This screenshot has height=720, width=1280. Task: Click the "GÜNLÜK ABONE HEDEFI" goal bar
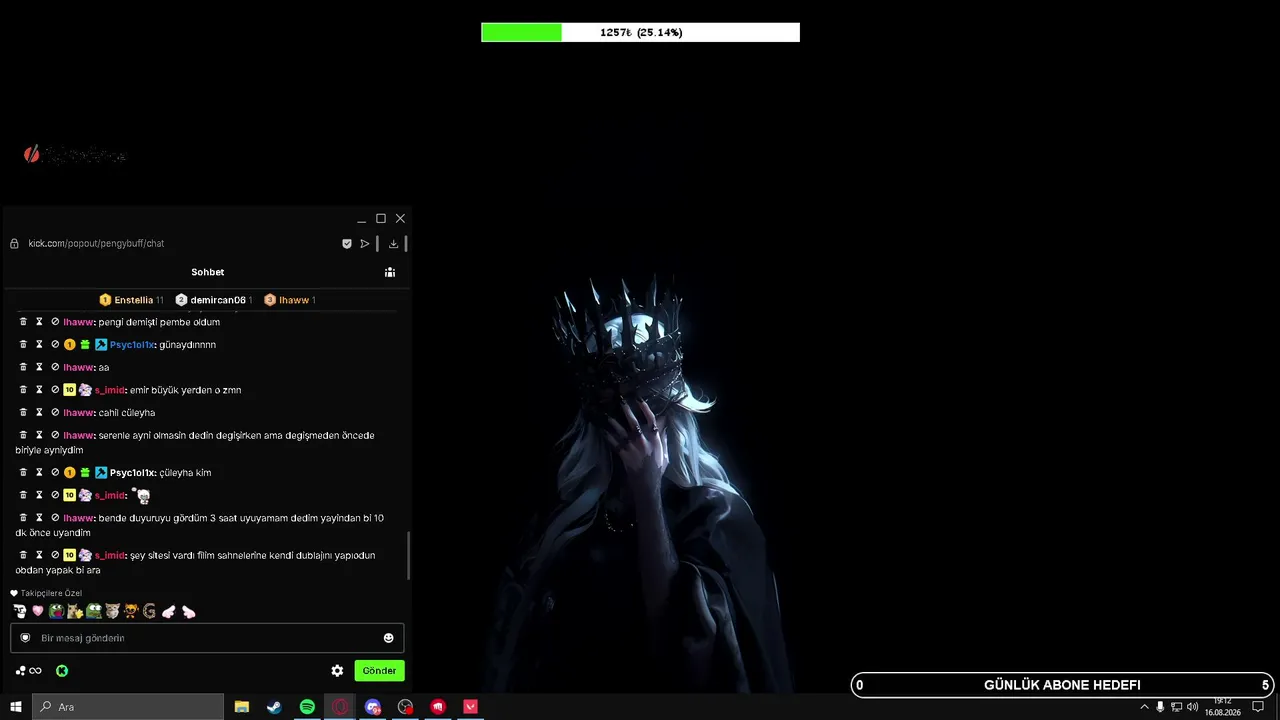[x=1062, y=685]
